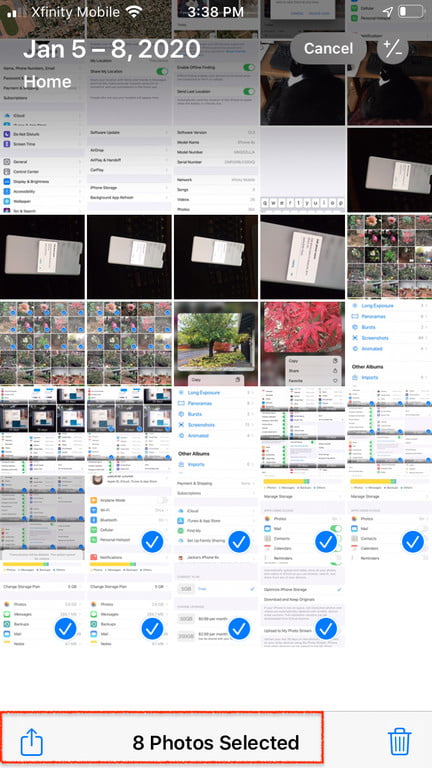Deselect the Airplane Mode settings screenshot checkmark
Image resolution: width=432 pixels, height=768 pixels.
152,542
